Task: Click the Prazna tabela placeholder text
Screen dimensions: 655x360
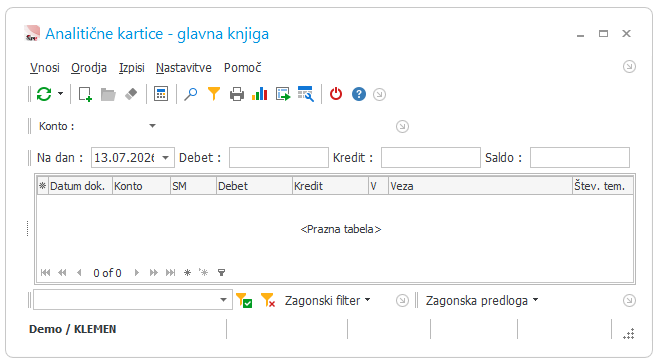Action: [341, 229]
